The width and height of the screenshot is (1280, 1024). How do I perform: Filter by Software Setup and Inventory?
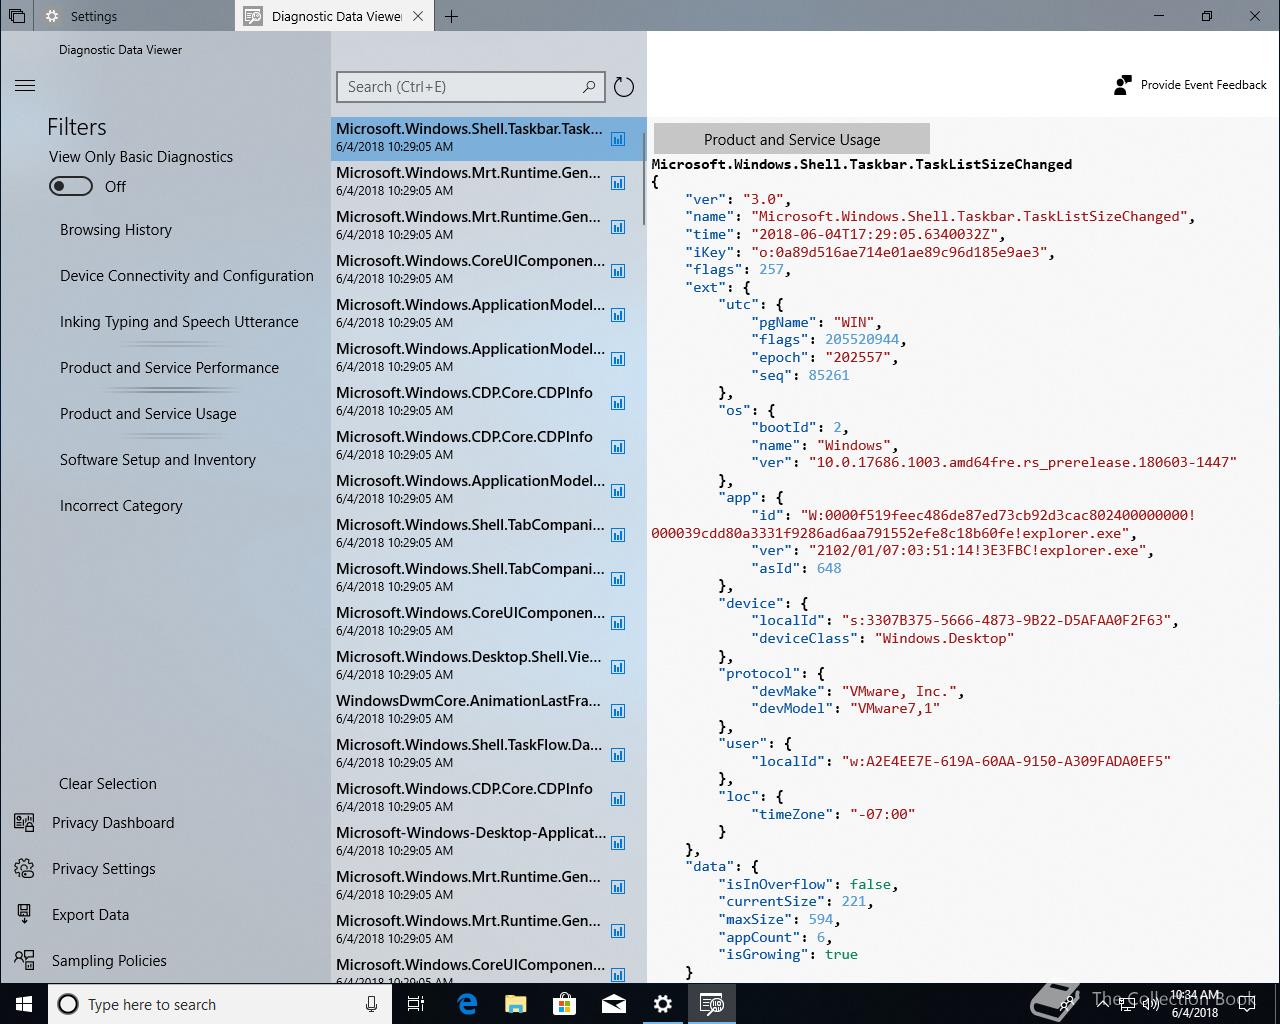(158, 460)
